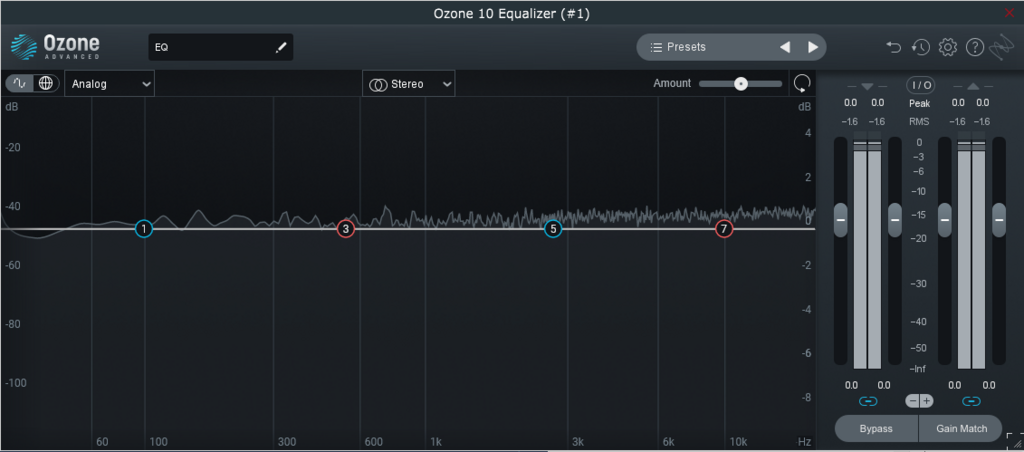Click the iZotope logo beside the help icon
The height and width of the screenshot is (452, 1024).
point(1000,47)
